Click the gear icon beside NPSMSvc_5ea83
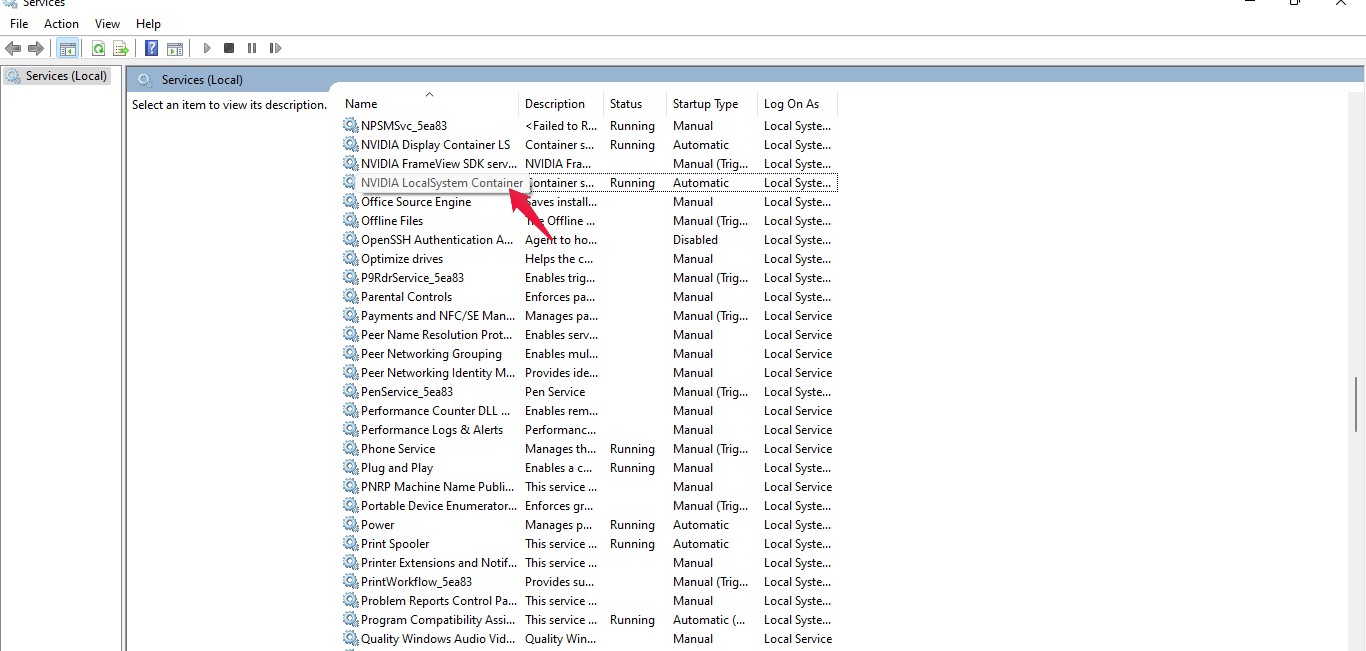Screen dimensions: 1366x651 click(350, 126)
